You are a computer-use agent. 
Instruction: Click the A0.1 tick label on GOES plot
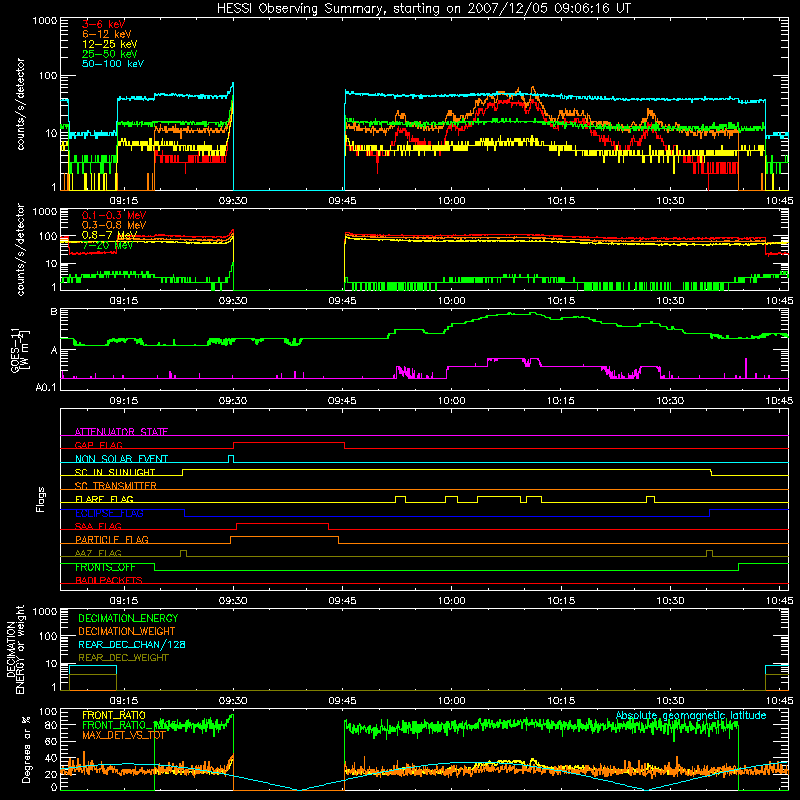coord(46,388)
